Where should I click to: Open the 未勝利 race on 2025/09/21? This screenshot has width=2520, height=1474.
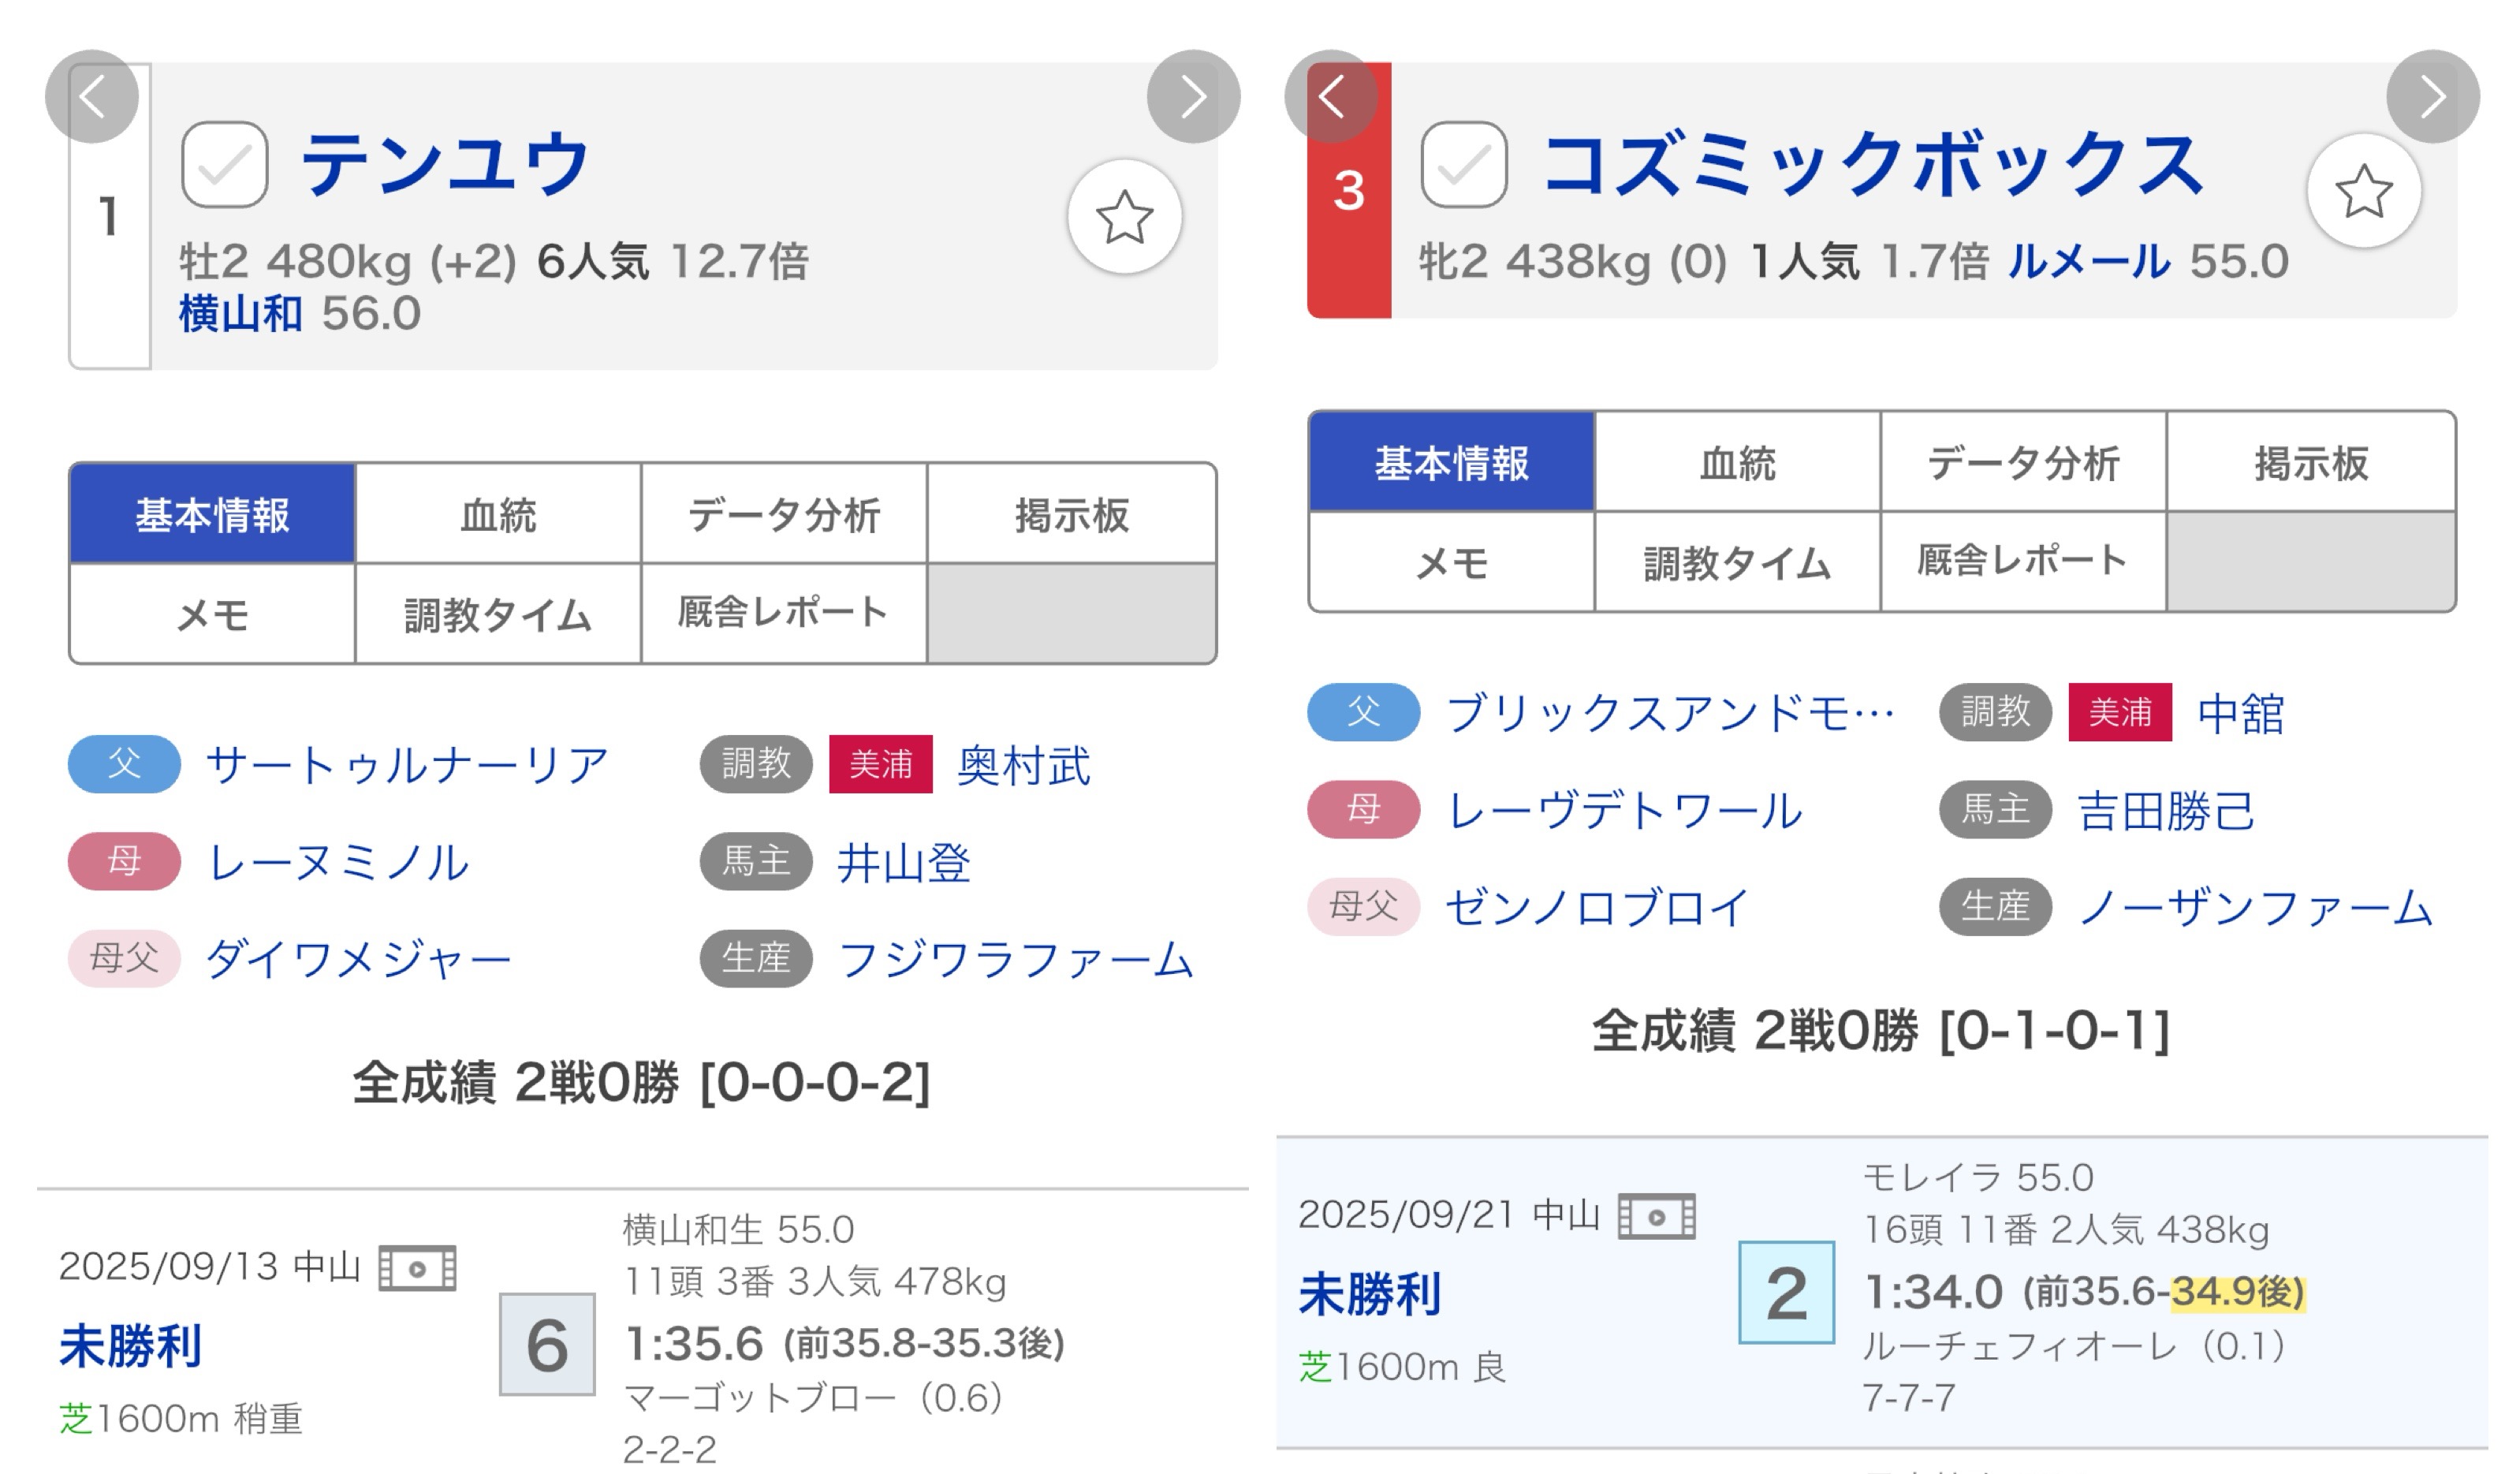pyautogui.click(x=1370, y=1294)
